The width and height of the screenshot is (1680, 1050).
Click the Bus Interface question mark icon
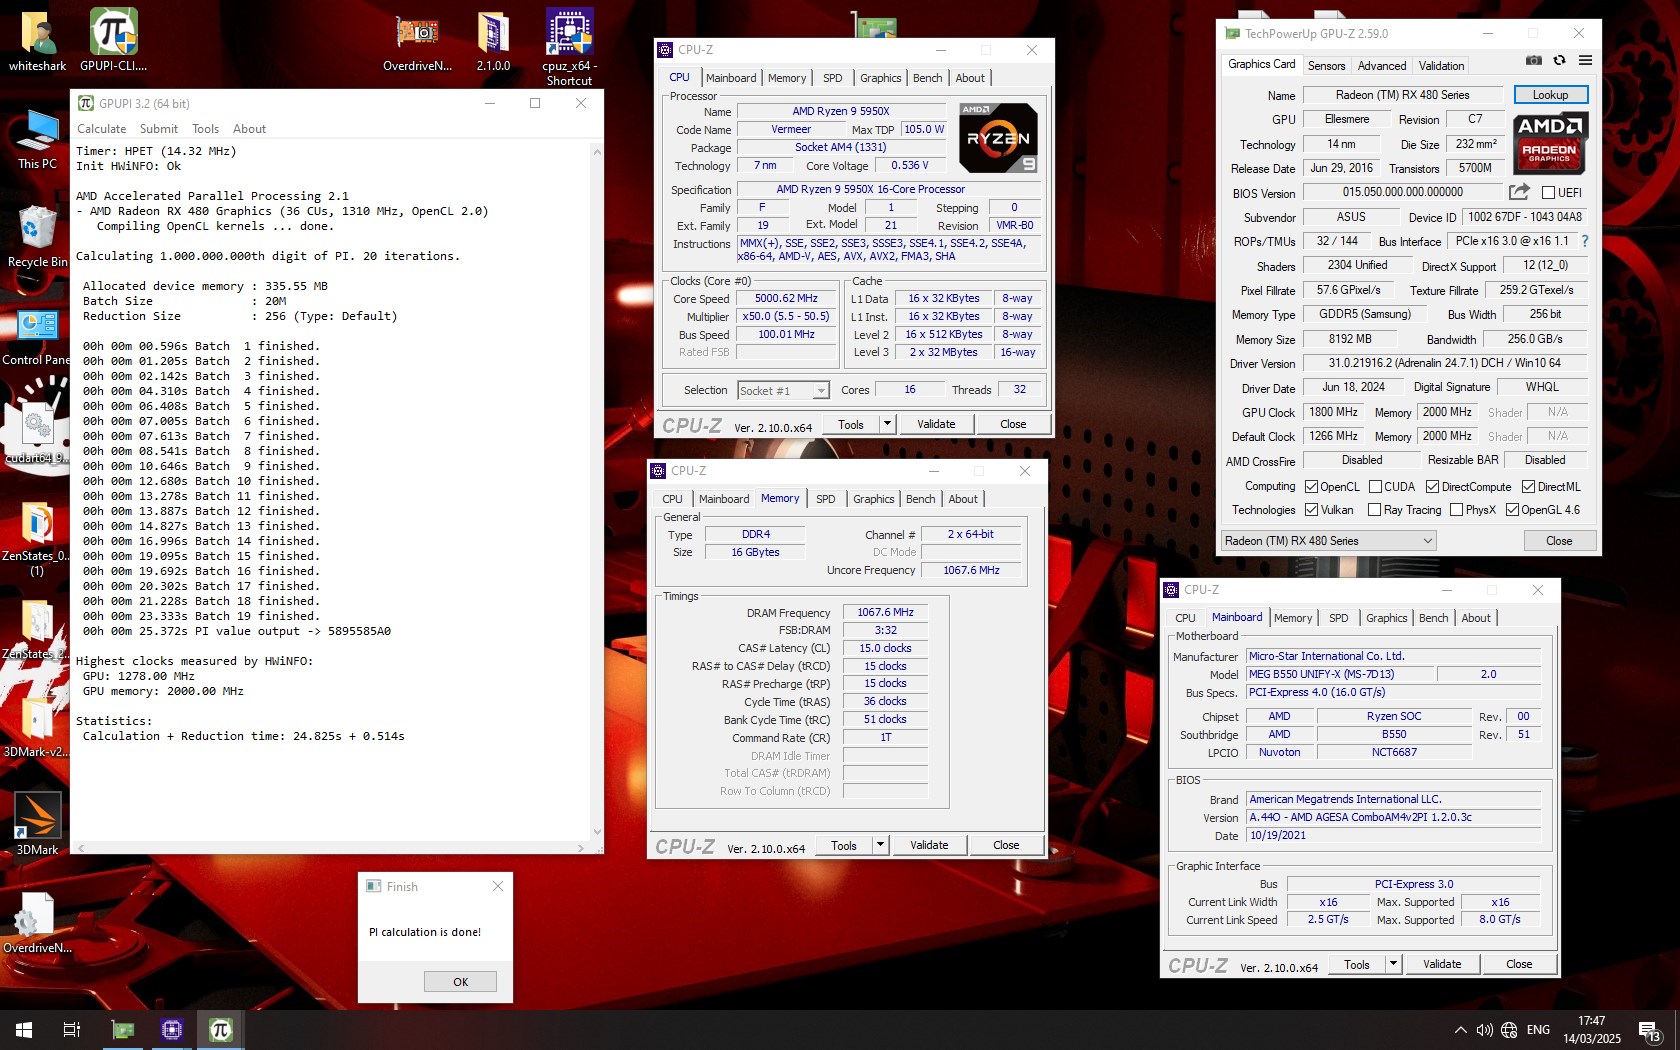tap(1584, 241)
